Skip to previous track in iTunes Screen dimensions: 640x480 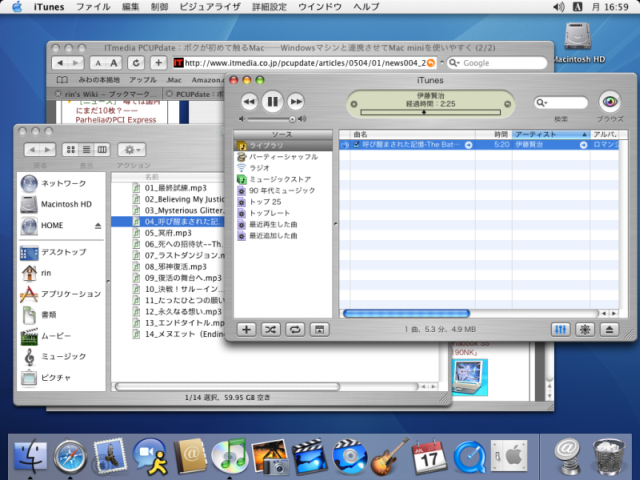pyautogui.click(x=249, y=102)
